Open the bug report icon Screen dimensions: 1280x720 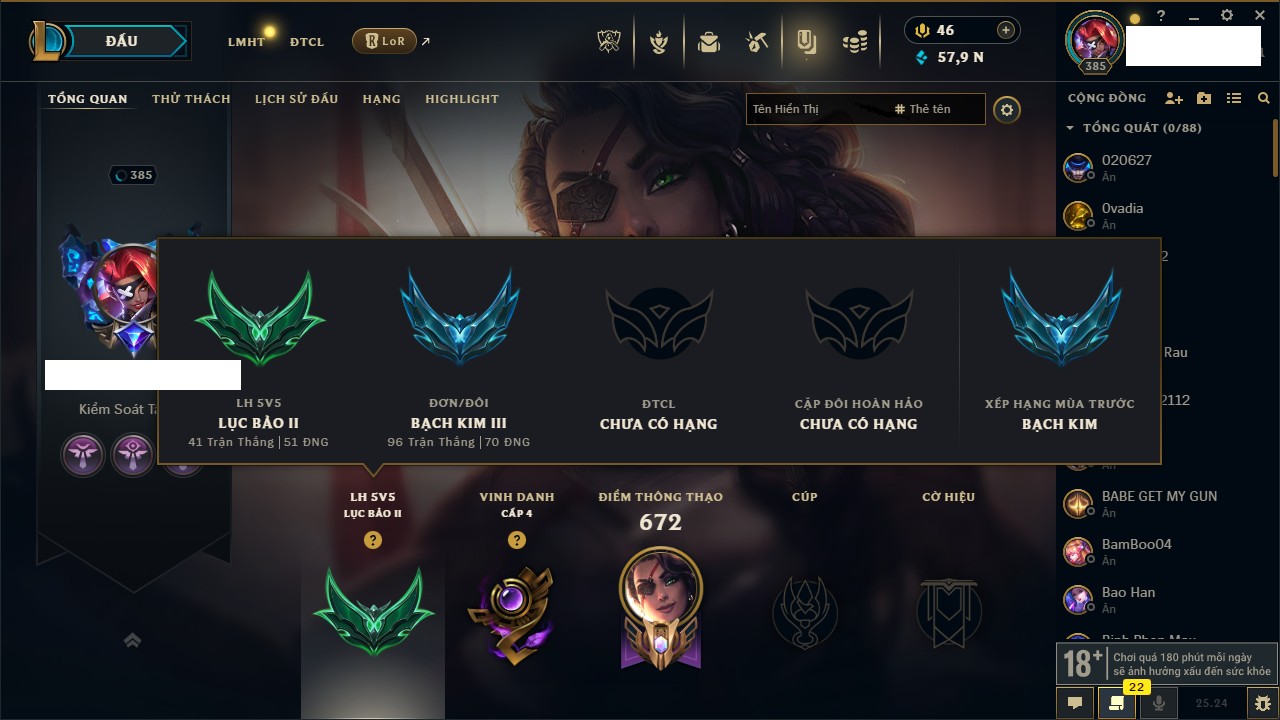pyautogui.click(x=1263, y=703)
